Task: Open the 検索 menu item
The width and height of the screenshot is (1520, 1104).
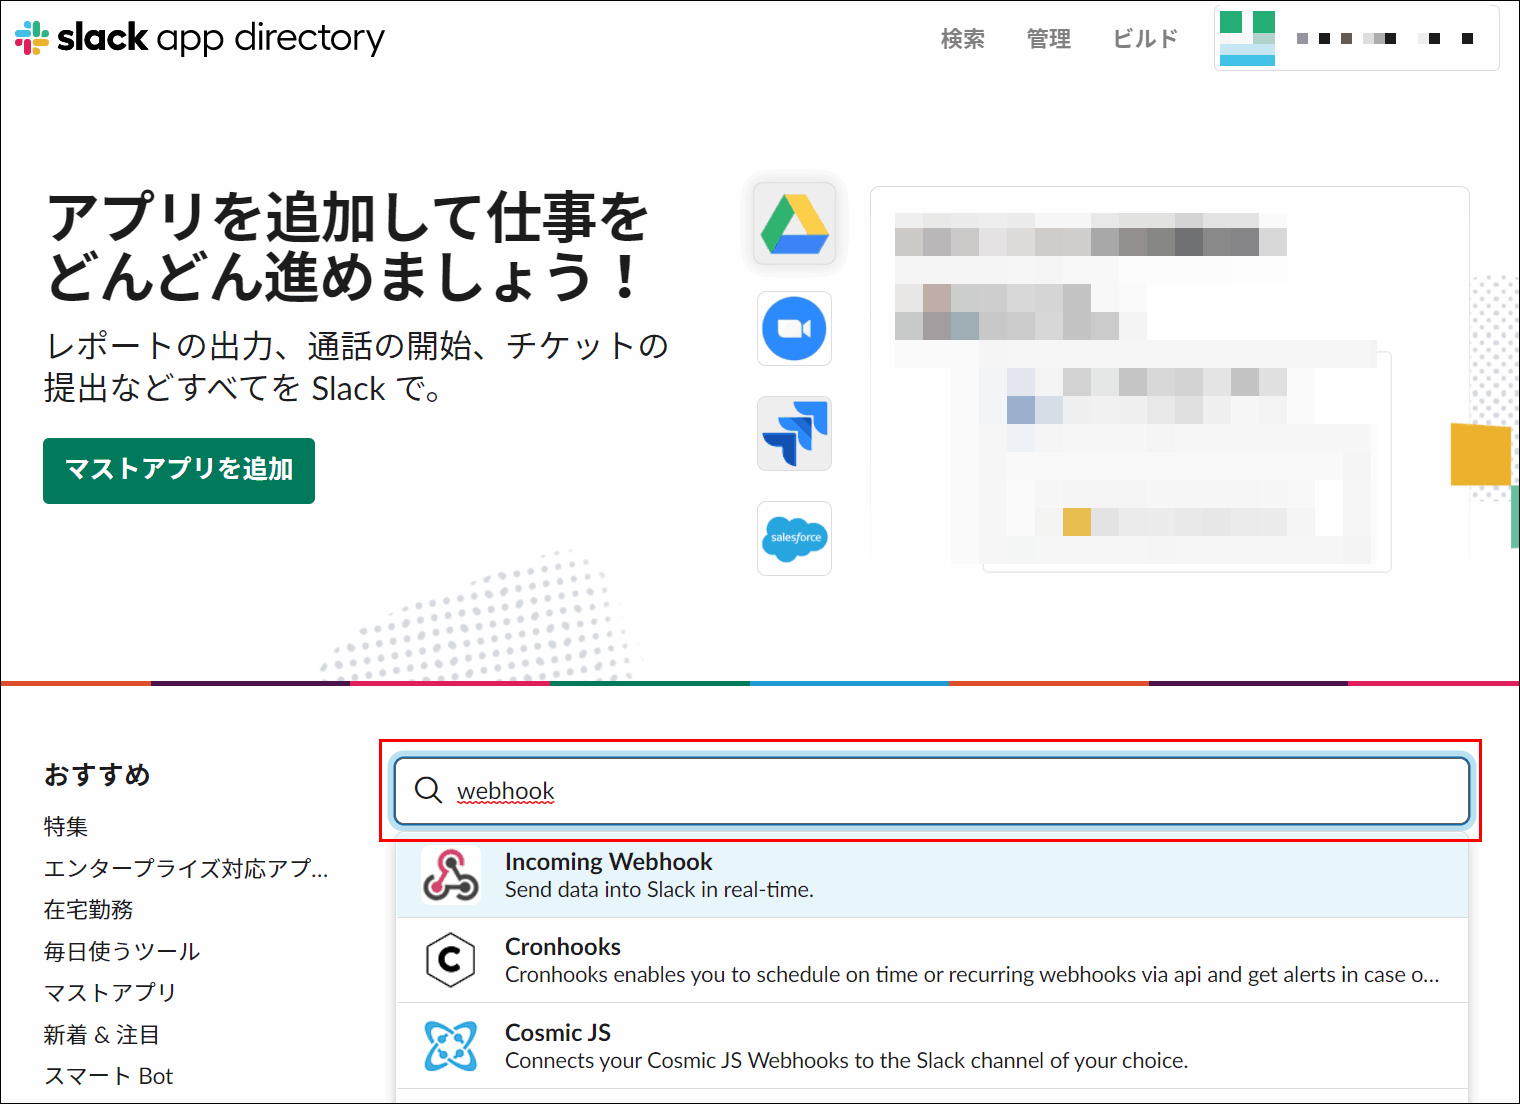Action: point(962,39)
